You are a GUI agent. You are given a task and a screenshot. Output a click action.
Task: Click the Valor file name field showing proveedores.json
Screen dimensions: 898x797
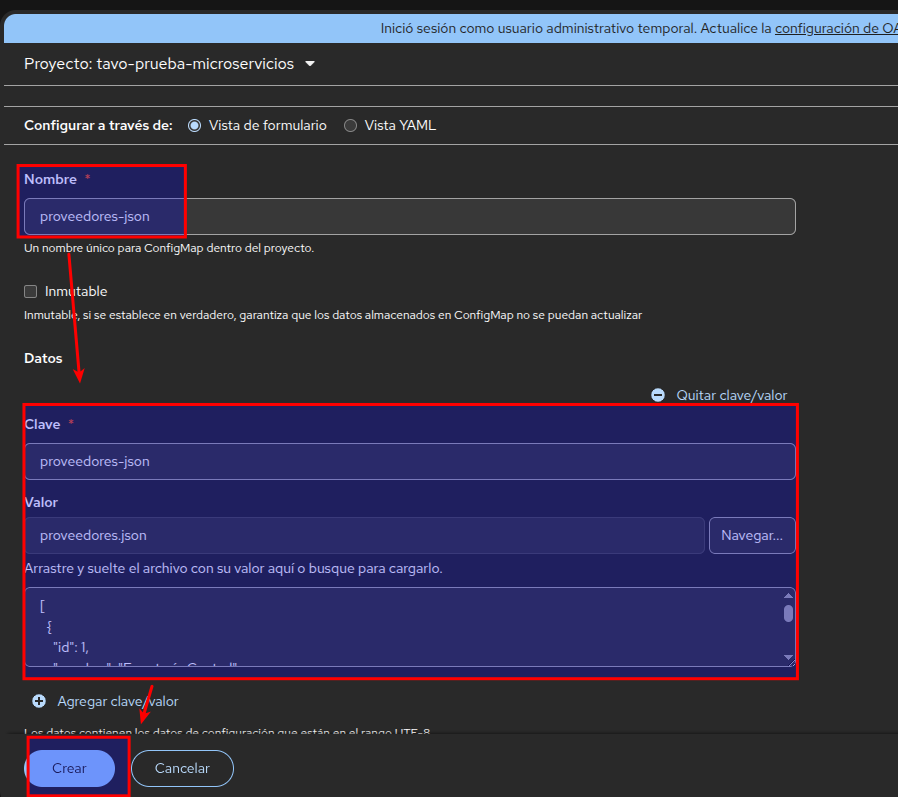[365, 535]
